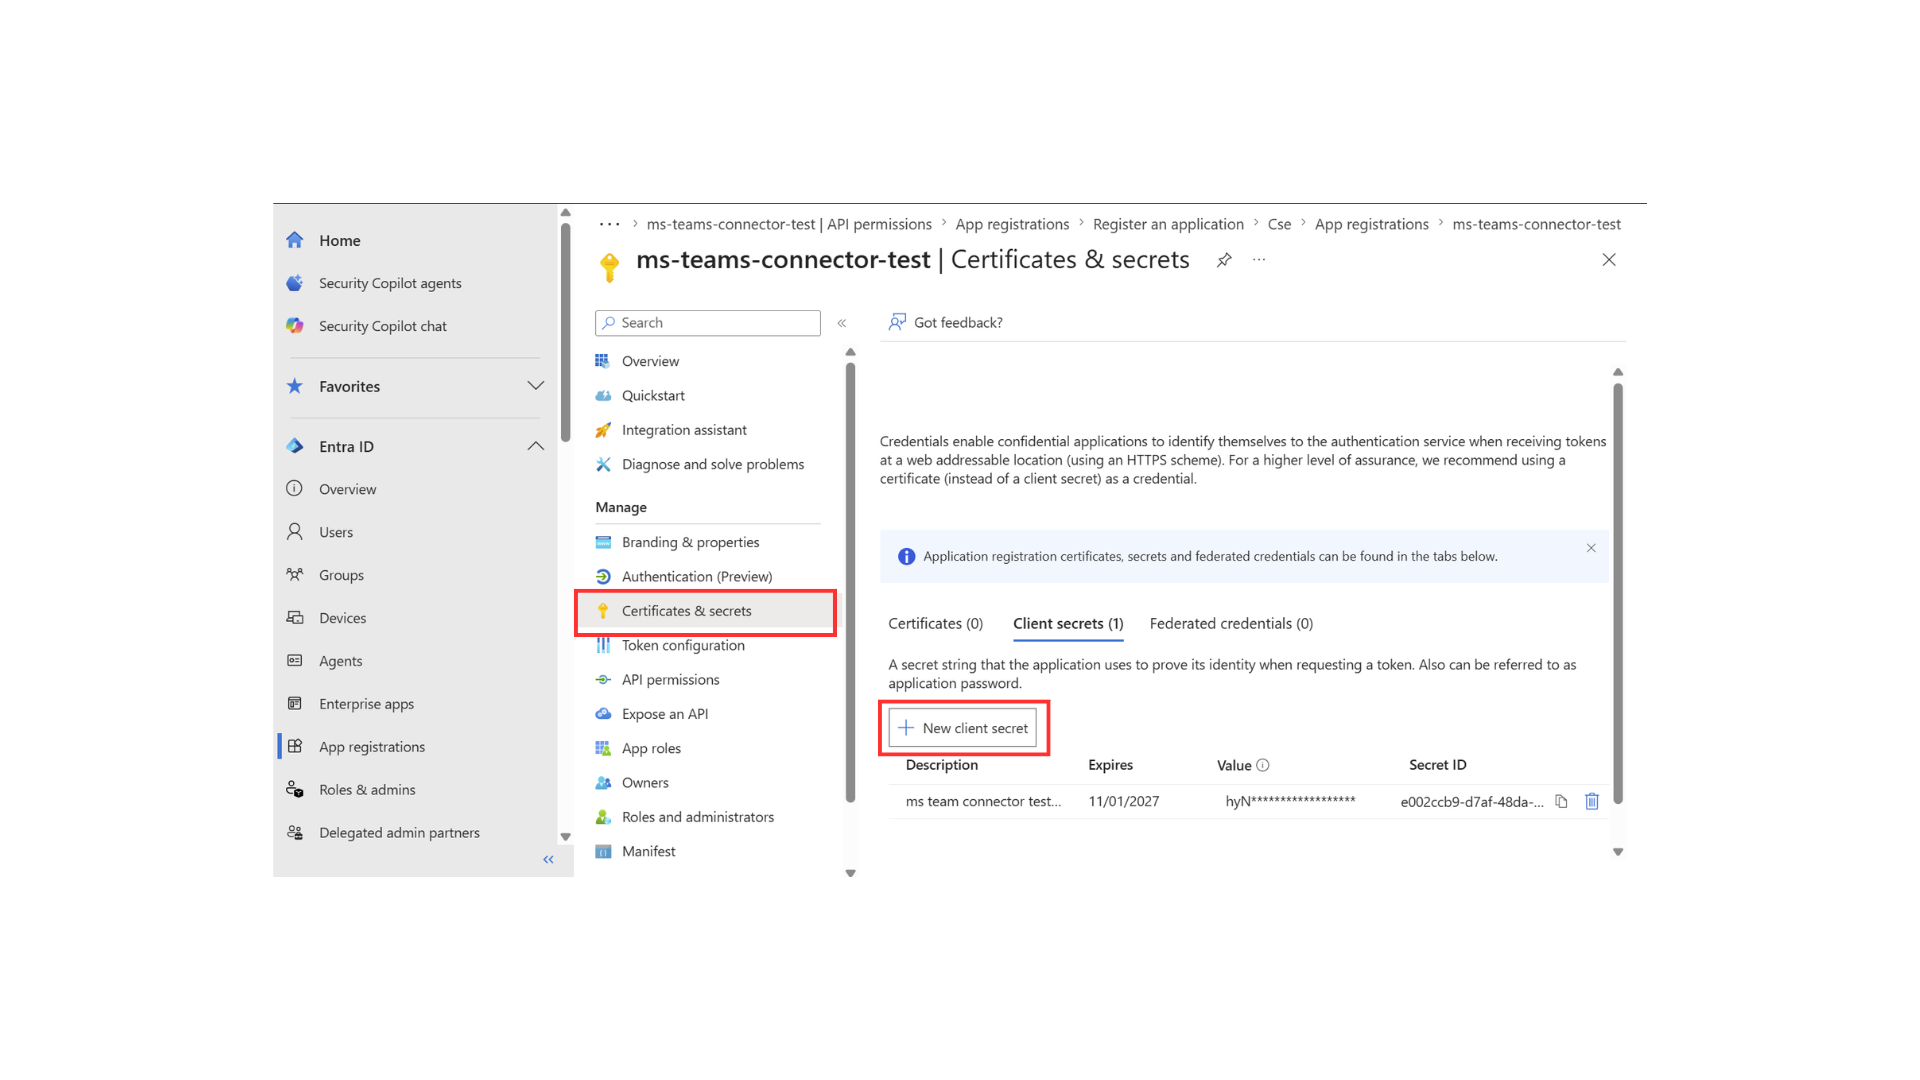The width and height of the screenshot is (1920, 1080).
Task: Open more options ellipsis beside page title
Action: tap(1259, 260)
